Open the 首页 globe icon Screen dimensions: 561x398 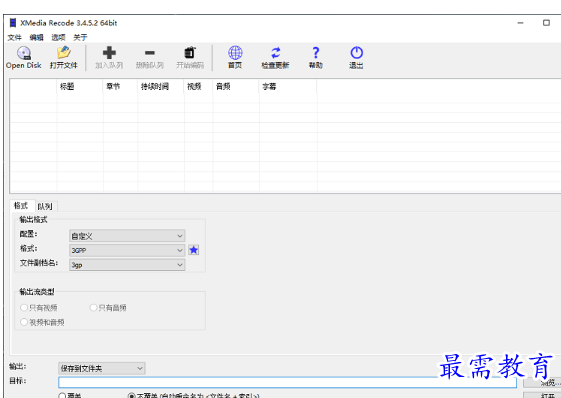[235, 53]
